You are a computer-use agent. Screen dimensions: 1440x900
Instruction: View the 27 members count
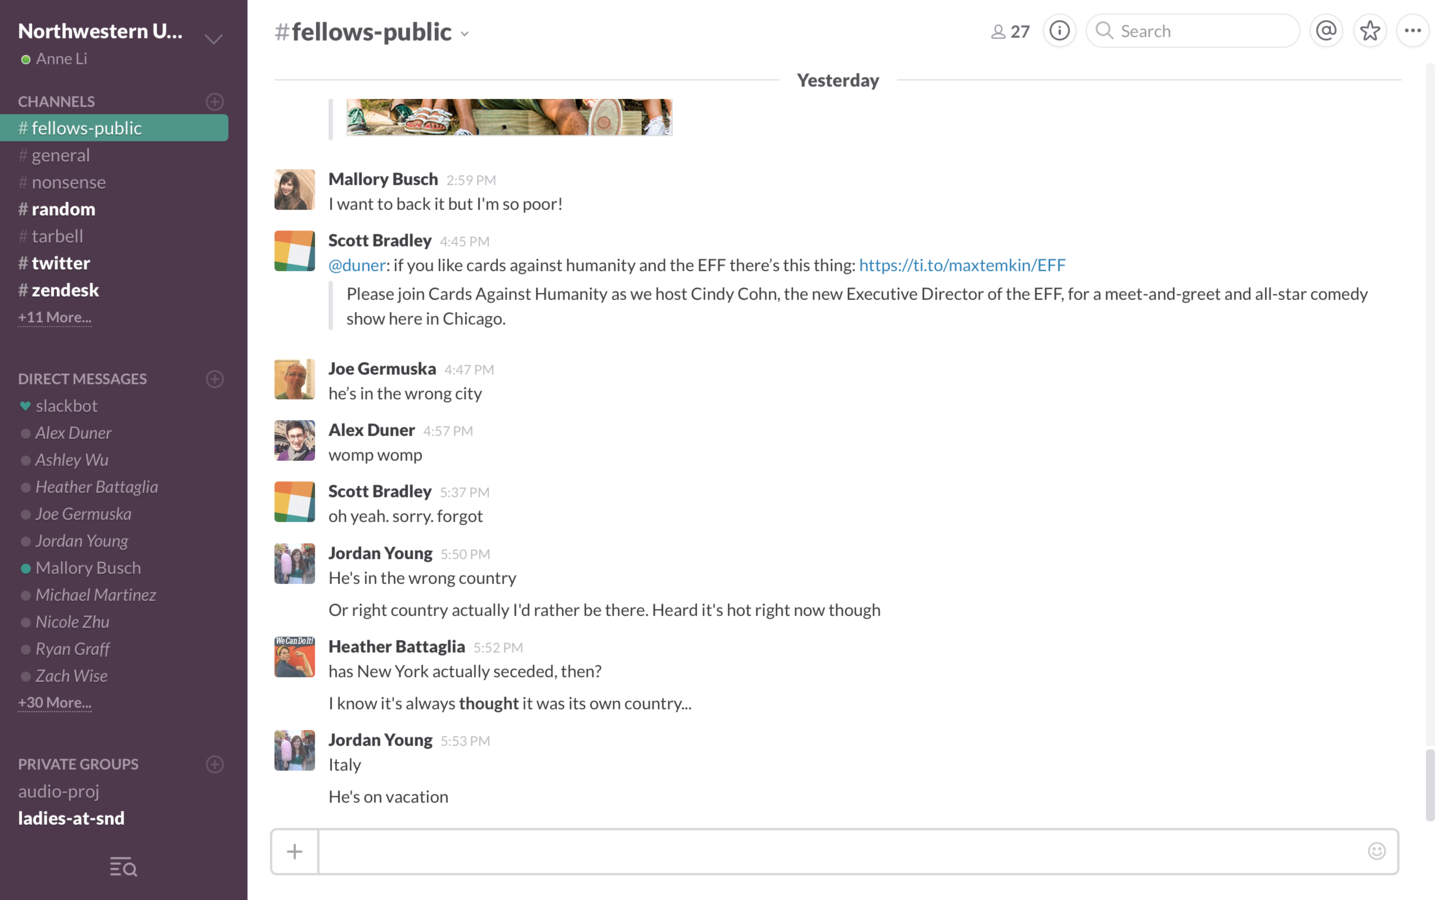point(1010,32)
